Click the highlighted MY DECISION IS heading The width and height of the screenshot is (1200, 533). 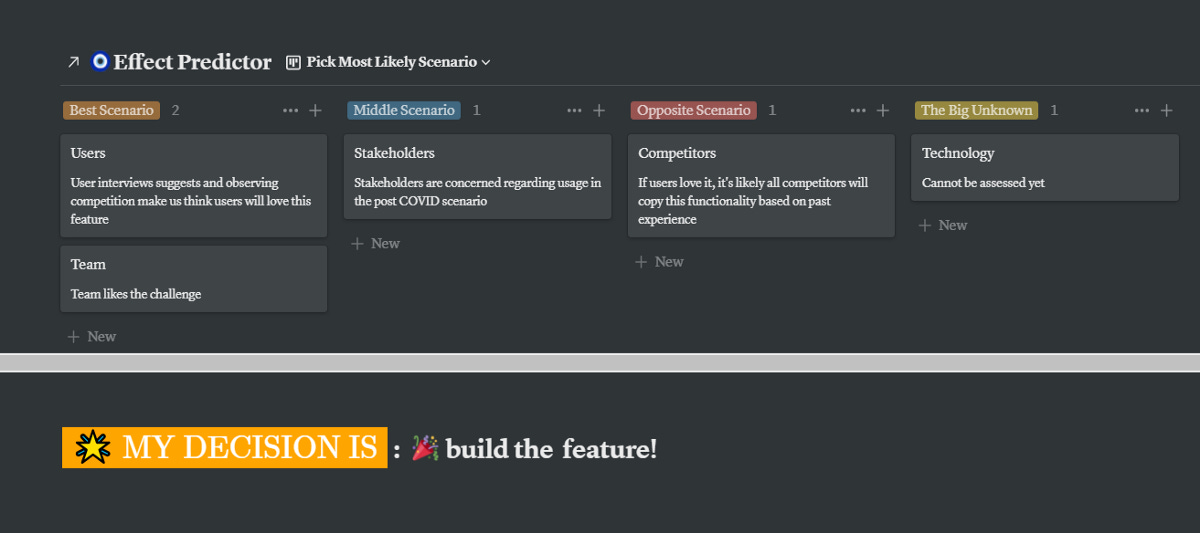tap(225, 448)
